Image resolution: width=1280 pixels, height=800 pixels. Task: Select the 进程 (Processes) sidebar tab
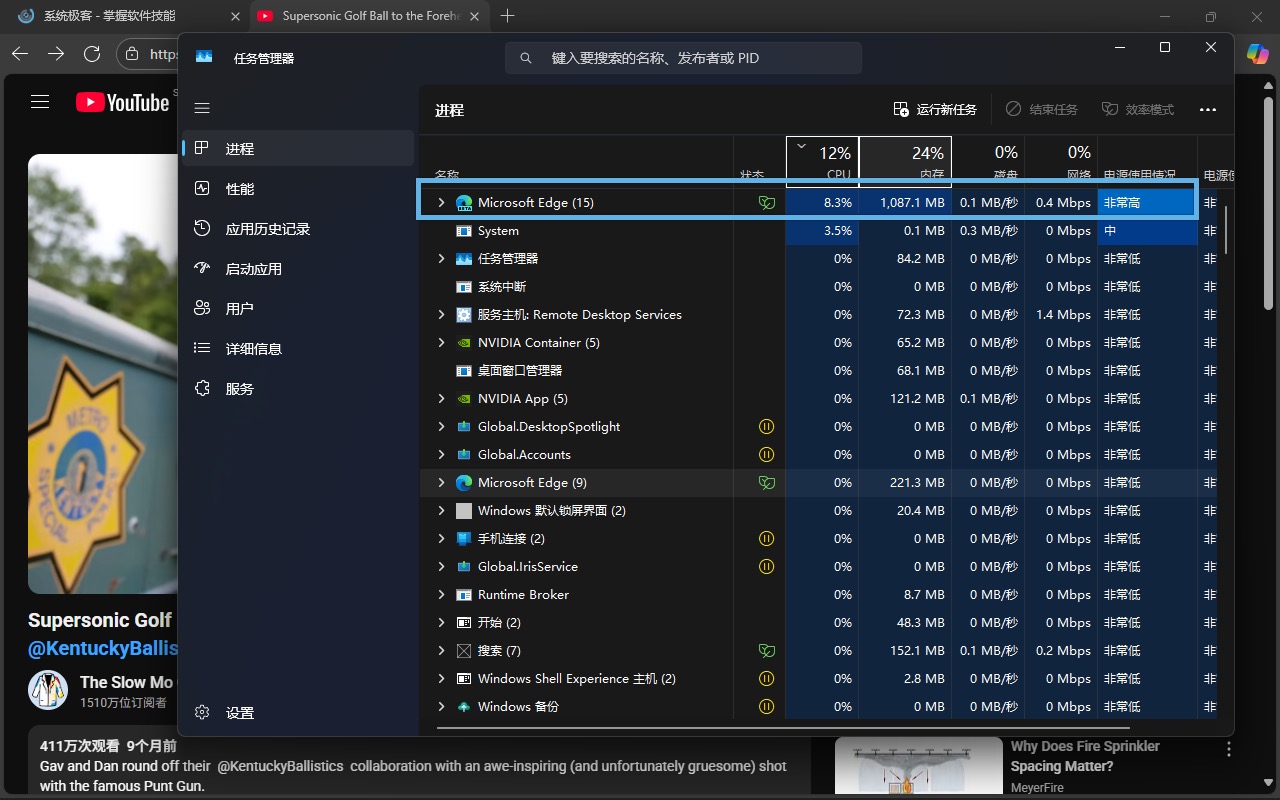[298, 148]
